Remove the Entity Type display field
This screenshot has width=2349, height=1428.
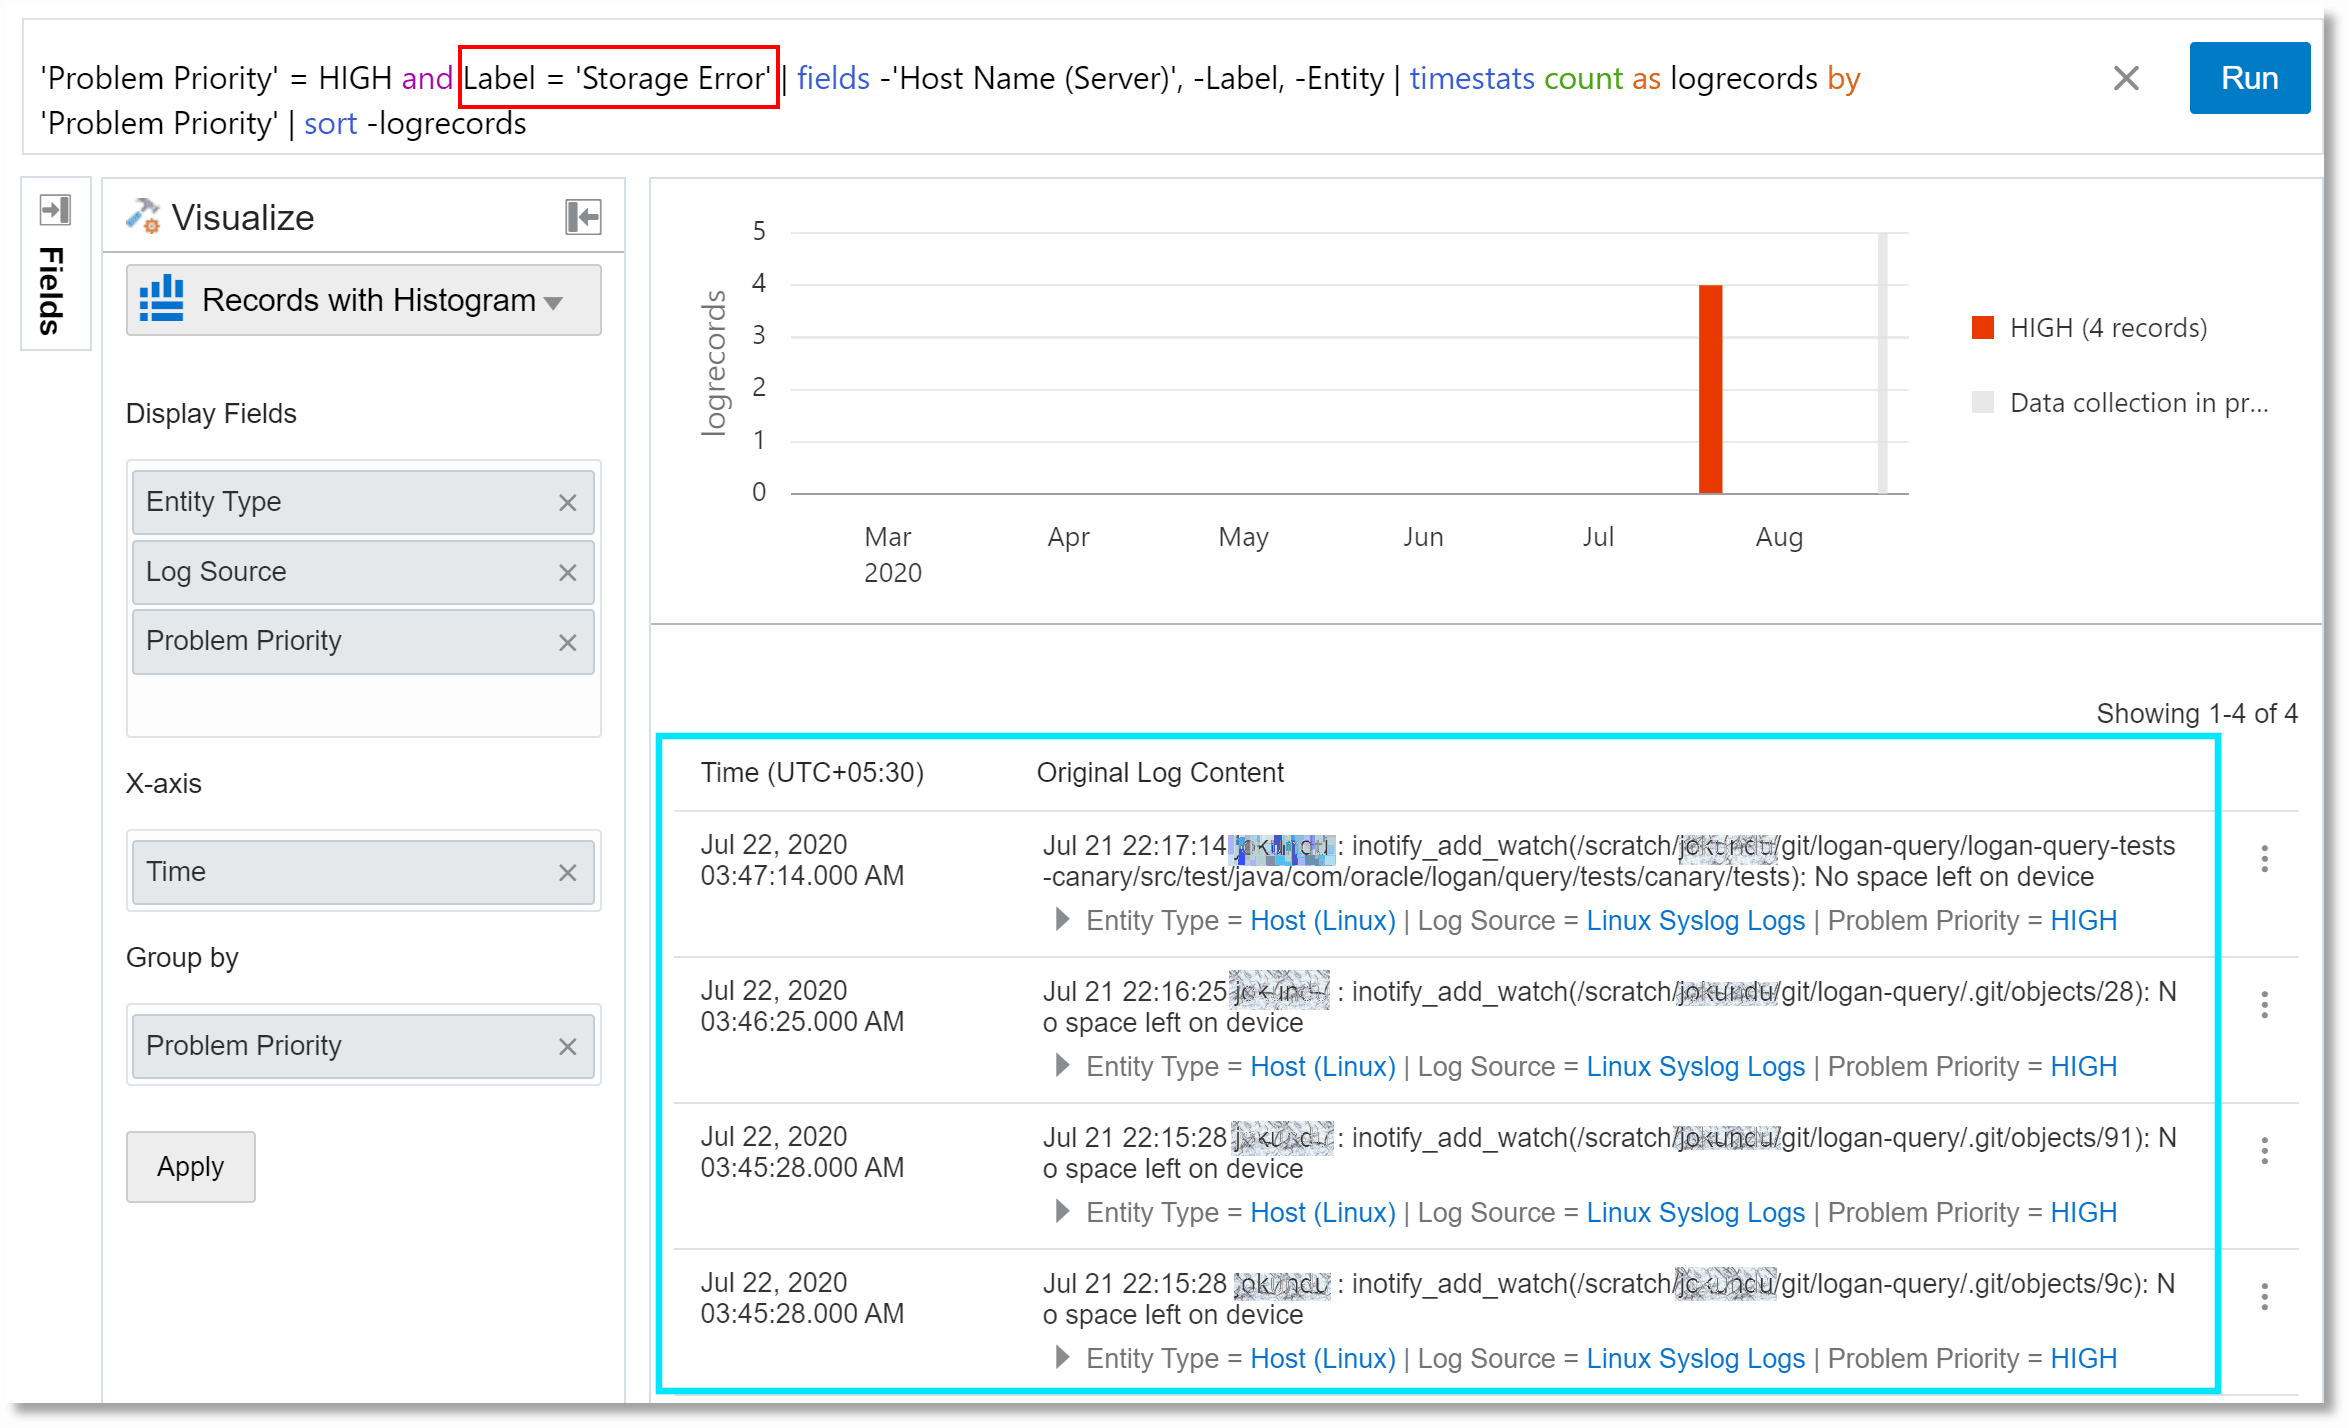567,502
